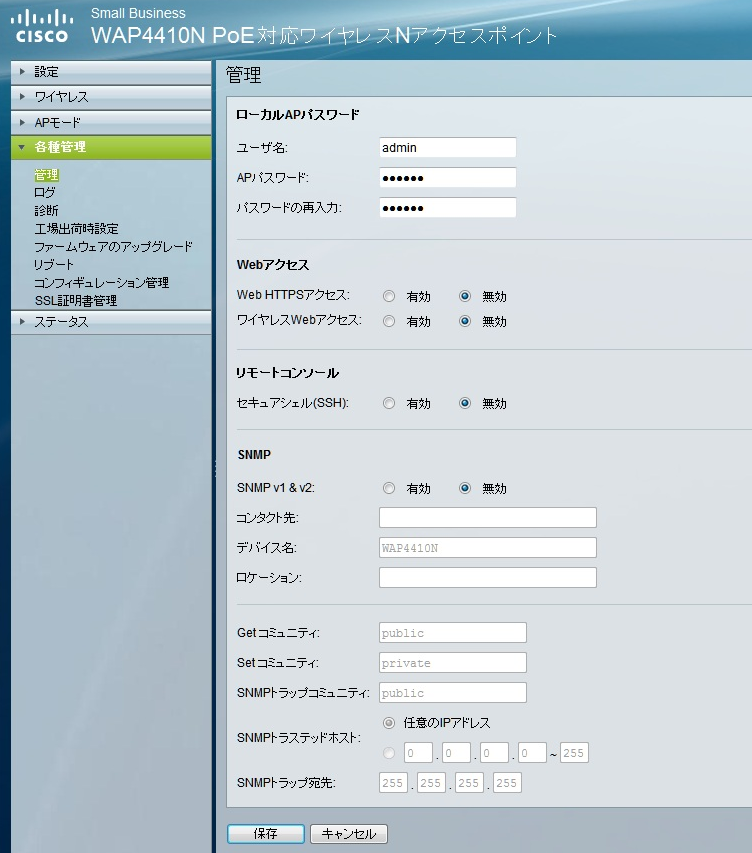Click last octet of SNMPトラップ宛先
Image resolution: width=752 pixels, height=853 pixels.
point(507,783)
